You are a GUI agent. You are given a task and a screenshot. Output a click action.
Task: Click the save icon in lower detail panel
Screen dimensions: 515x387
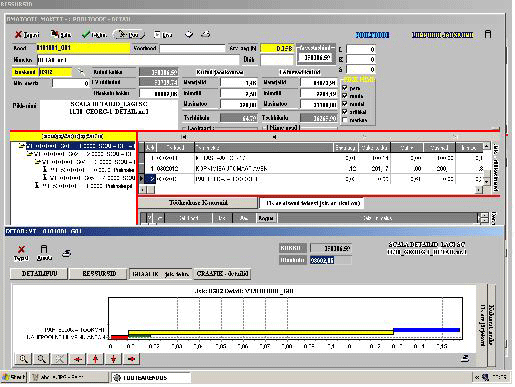(44, 249)
